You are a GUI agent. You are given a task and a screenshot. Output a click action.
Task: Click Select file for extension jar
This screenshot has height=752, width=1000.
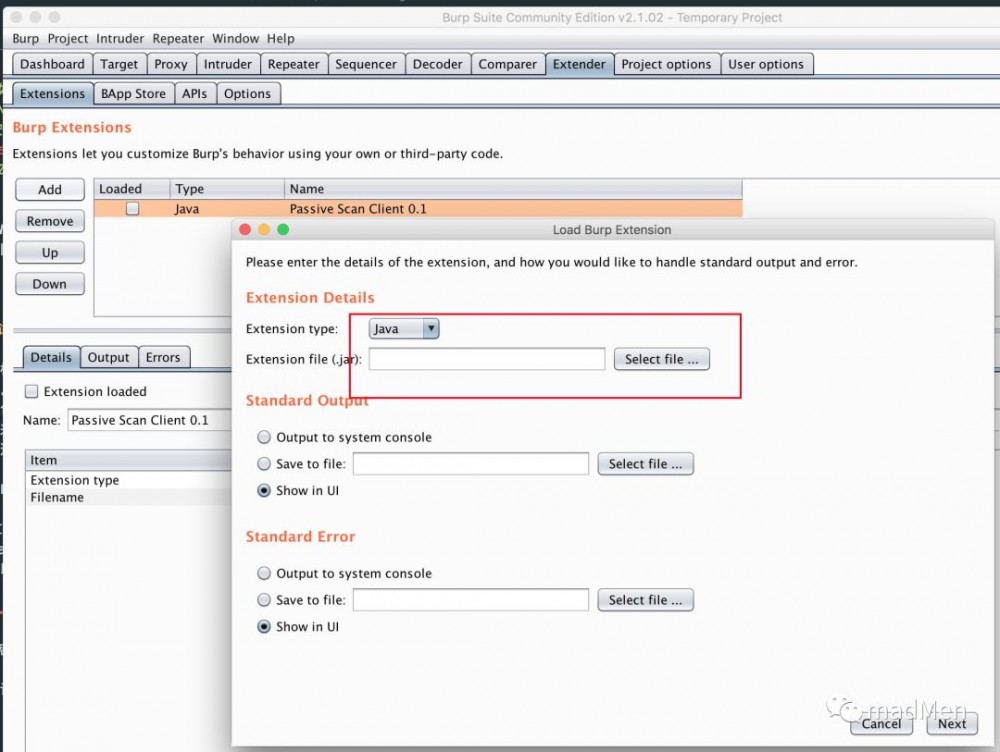(x=661, y=359)
